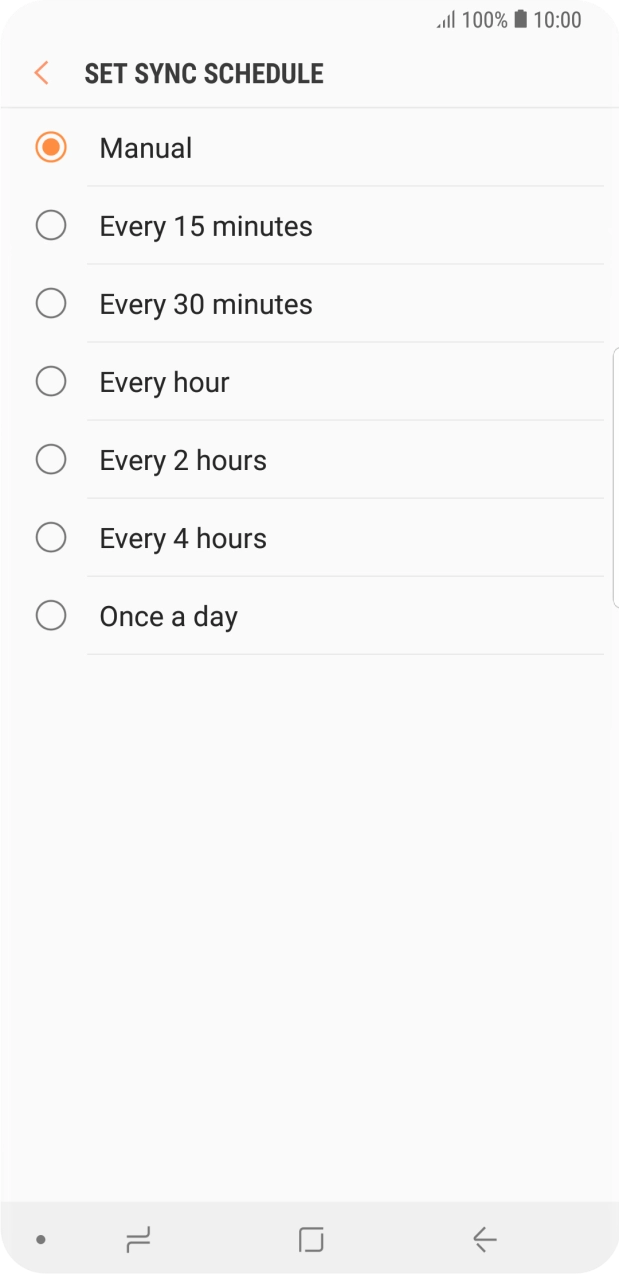
Task: Tap the back arrow in the title bar
Action: coord(40,72)
